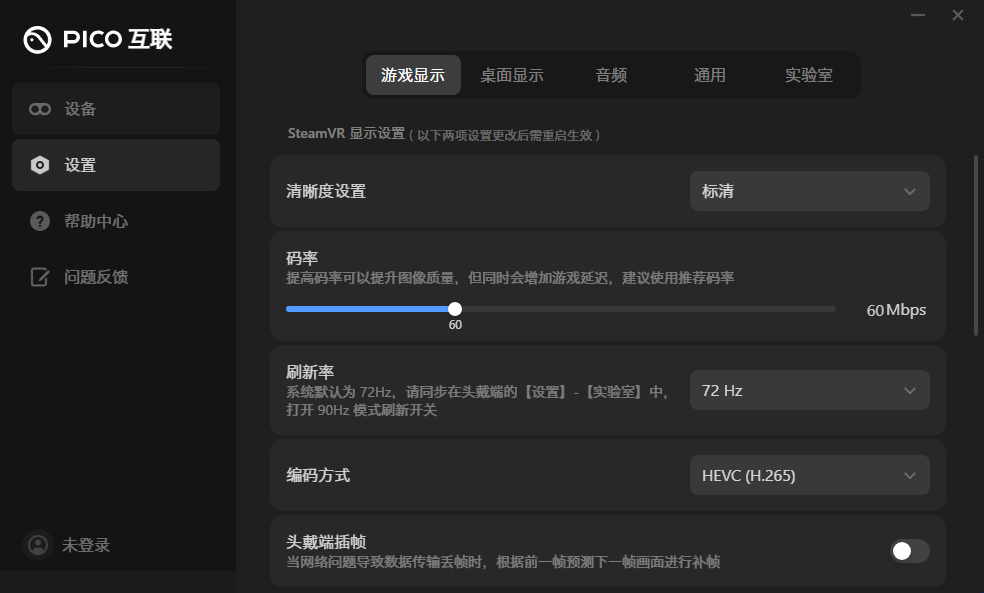
Task: Click the bitrate slider handle at 60
Action: point(455,308)
